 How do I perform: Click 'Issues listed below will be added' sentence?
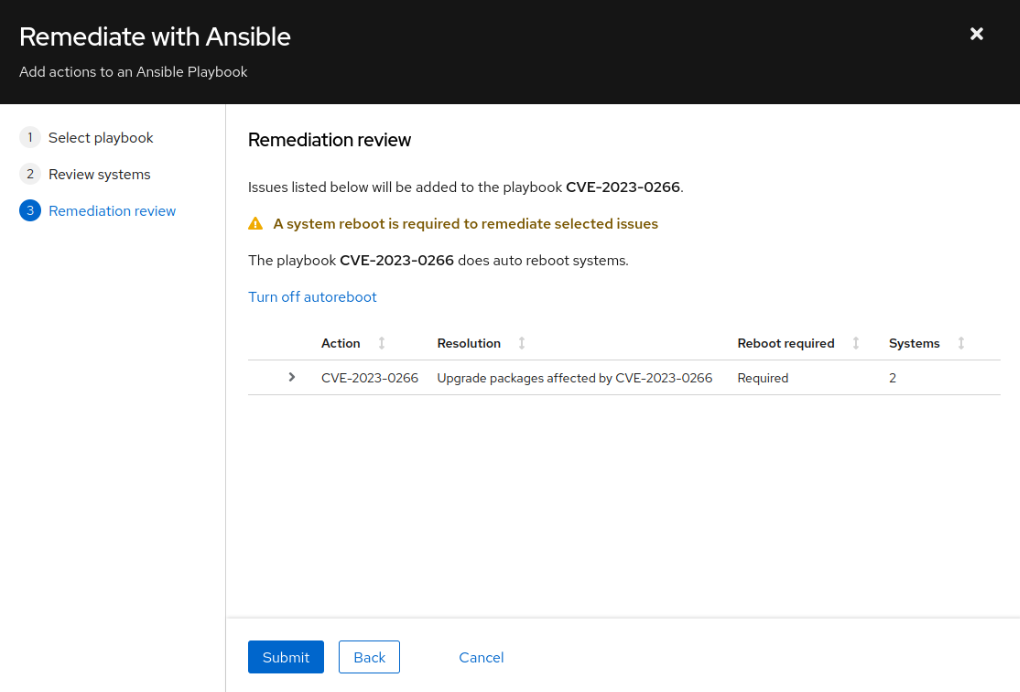pos(466,187)
